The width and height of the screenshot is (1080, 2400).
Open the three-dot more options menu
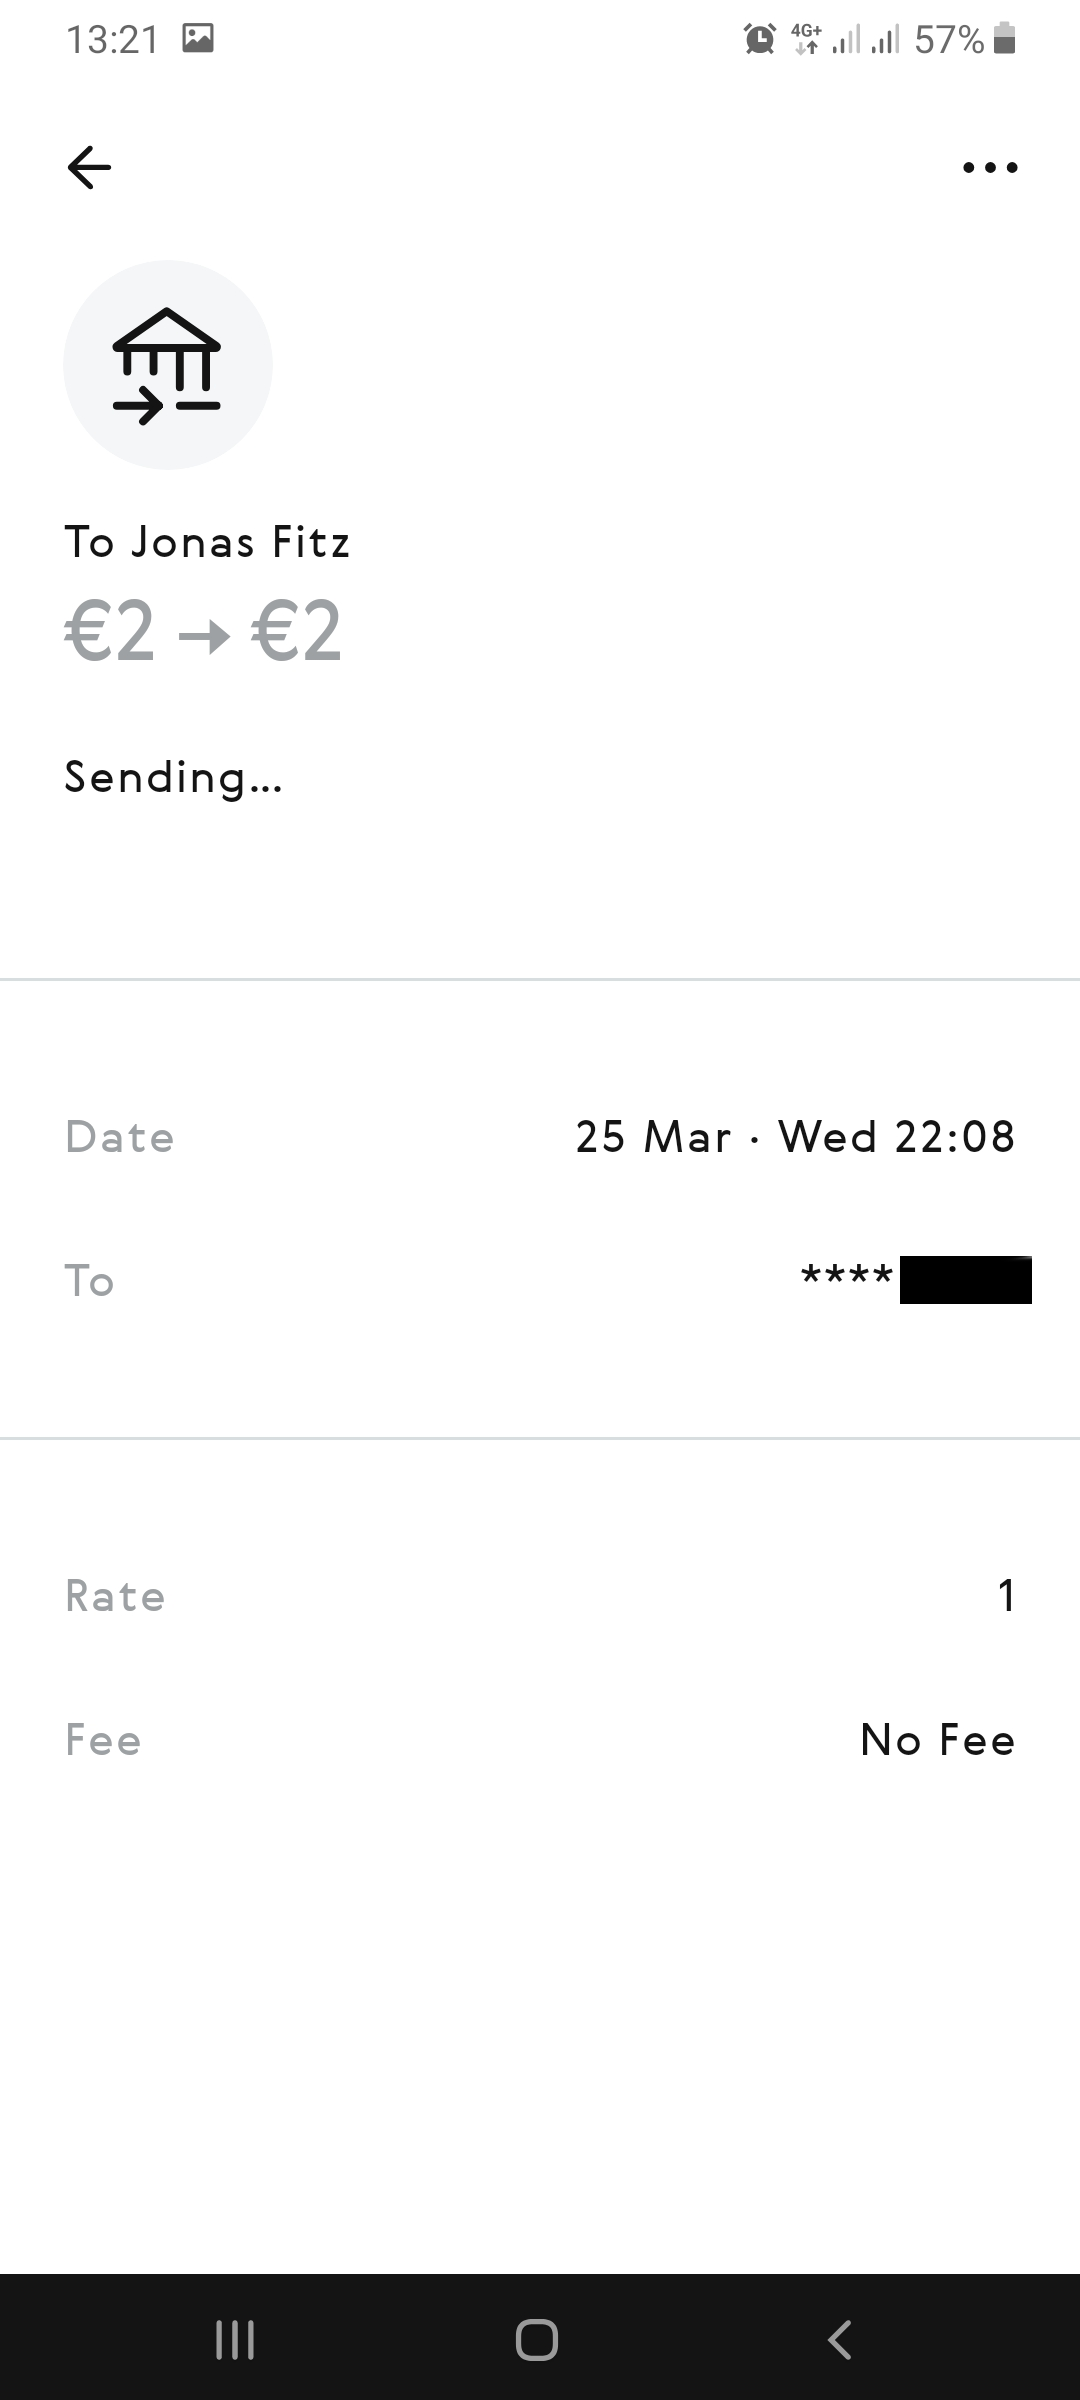click(x=990, y=167)
